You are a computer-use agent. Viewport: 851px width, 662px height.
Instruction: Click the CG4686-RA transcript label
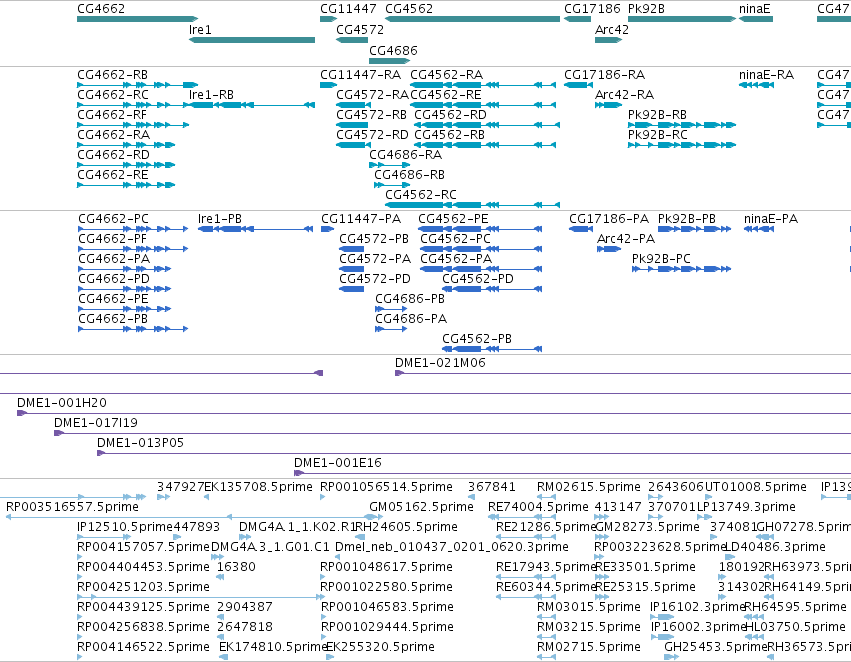click(x=405, y=155)
